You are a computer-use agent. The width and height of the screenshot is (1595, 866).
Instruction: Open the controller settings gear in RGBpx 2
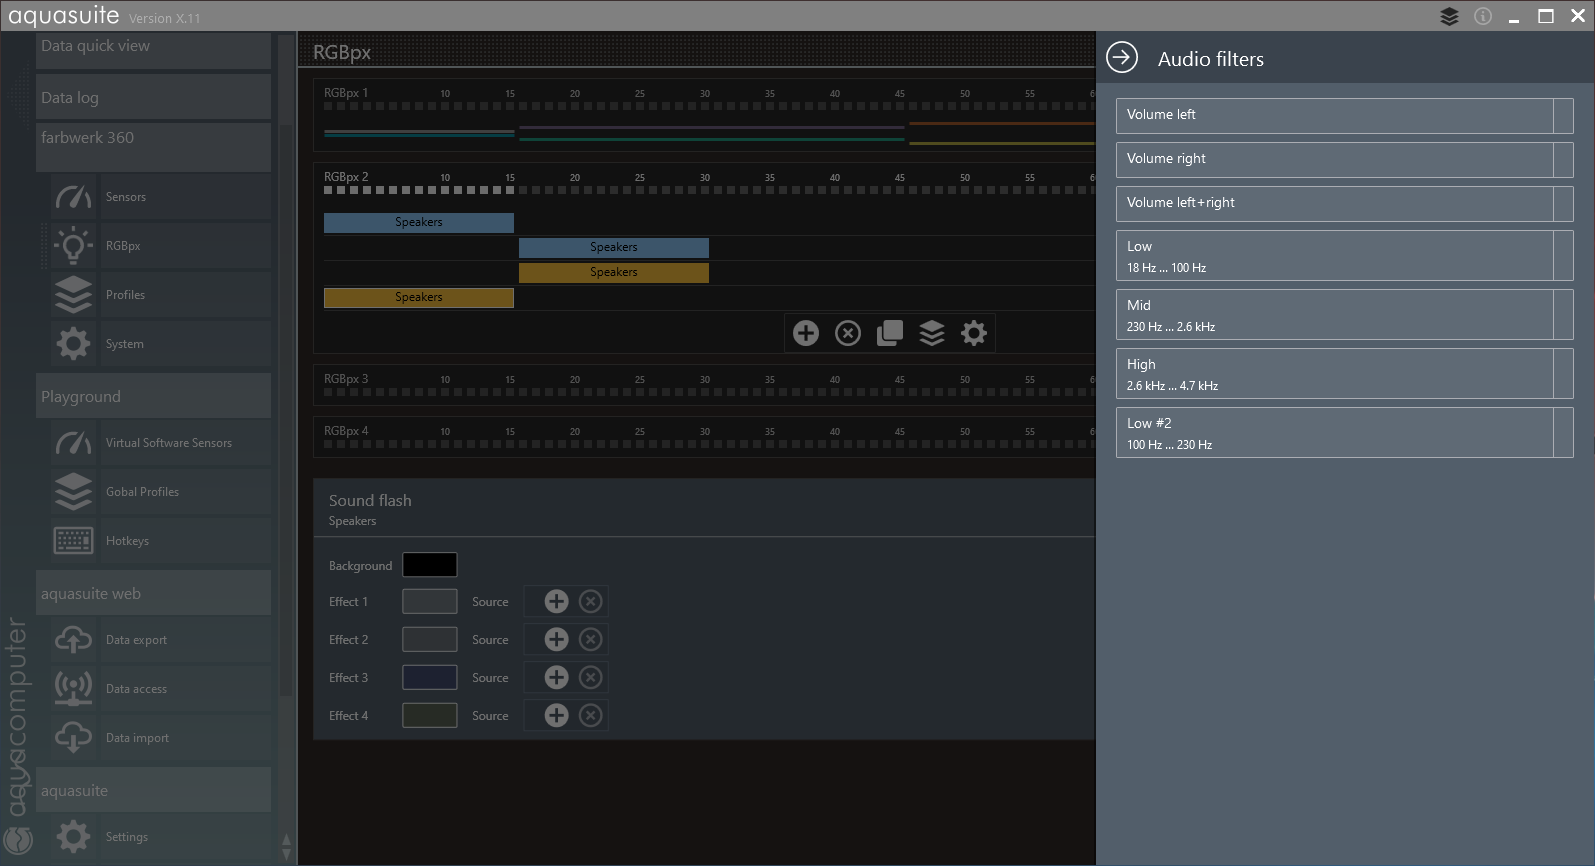(x=974, y=333)
